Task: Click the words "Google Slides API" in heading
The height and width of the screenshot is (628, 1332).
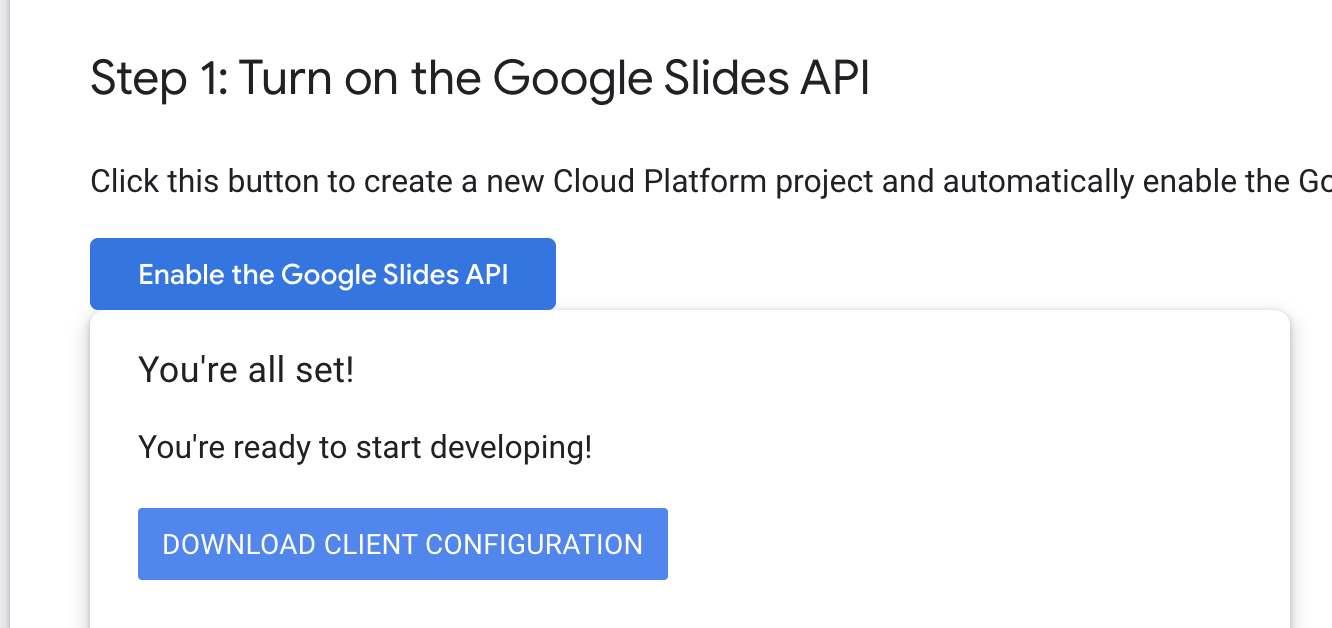Action: click(x=681, y=79)
